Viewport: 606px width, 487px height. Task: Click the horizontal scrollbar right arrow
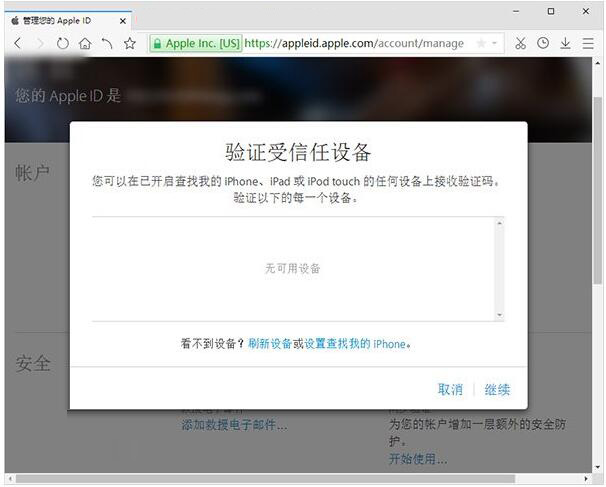tap(586, 478)
